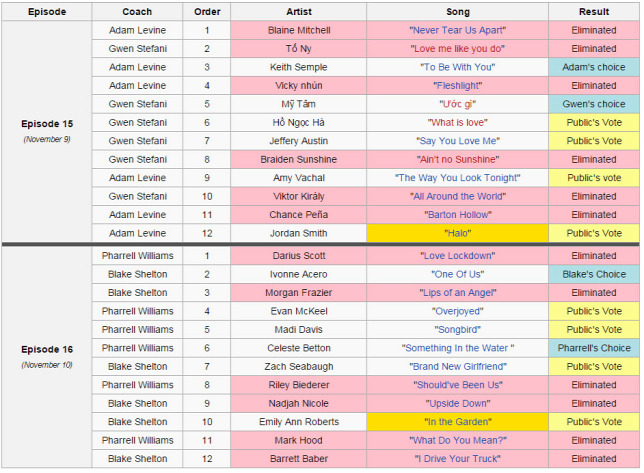Click the "Love me like you do" link
The height and width of the screenshot is (473, 644).
pos(458,49)
